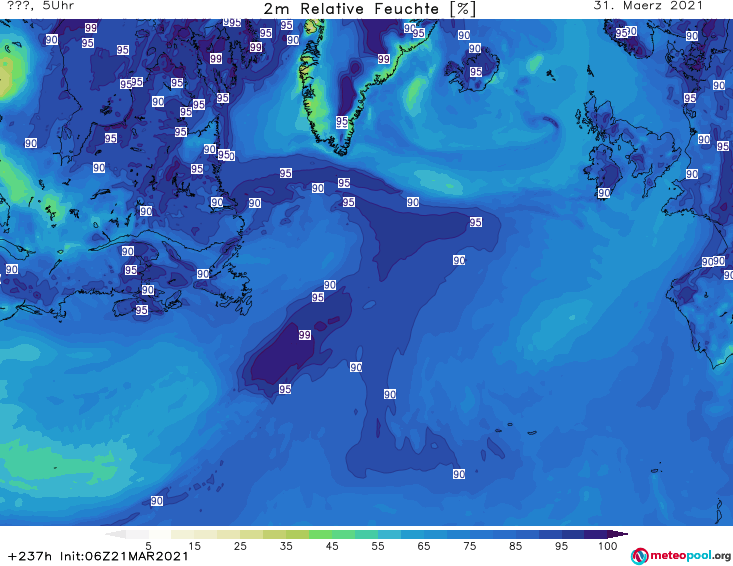Click the pointed purple arrow end of the color bar
Screen dimensions: 733x566
point(618,534)
